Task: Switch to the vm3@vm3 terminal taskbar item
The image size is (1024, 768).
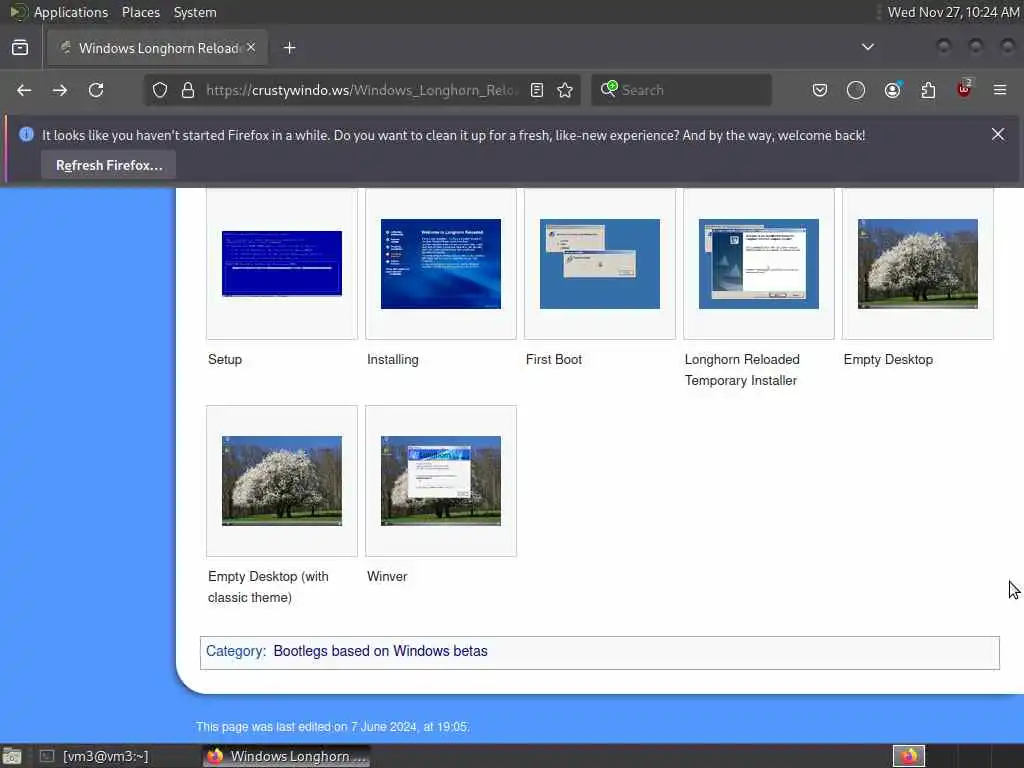Action: pos(96,756)
